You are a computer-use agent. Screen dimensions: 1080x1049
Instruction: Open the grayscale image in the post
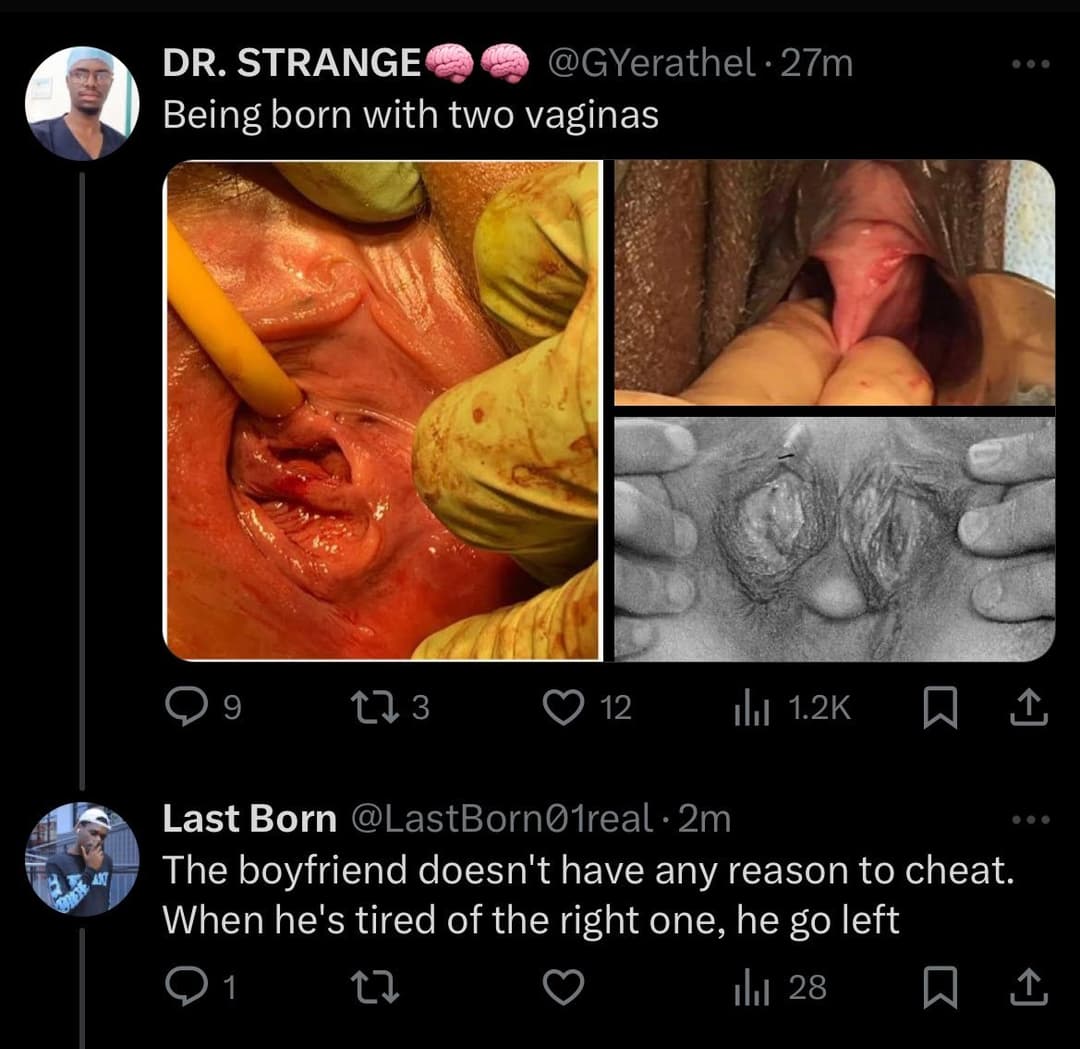click(834, 538)
